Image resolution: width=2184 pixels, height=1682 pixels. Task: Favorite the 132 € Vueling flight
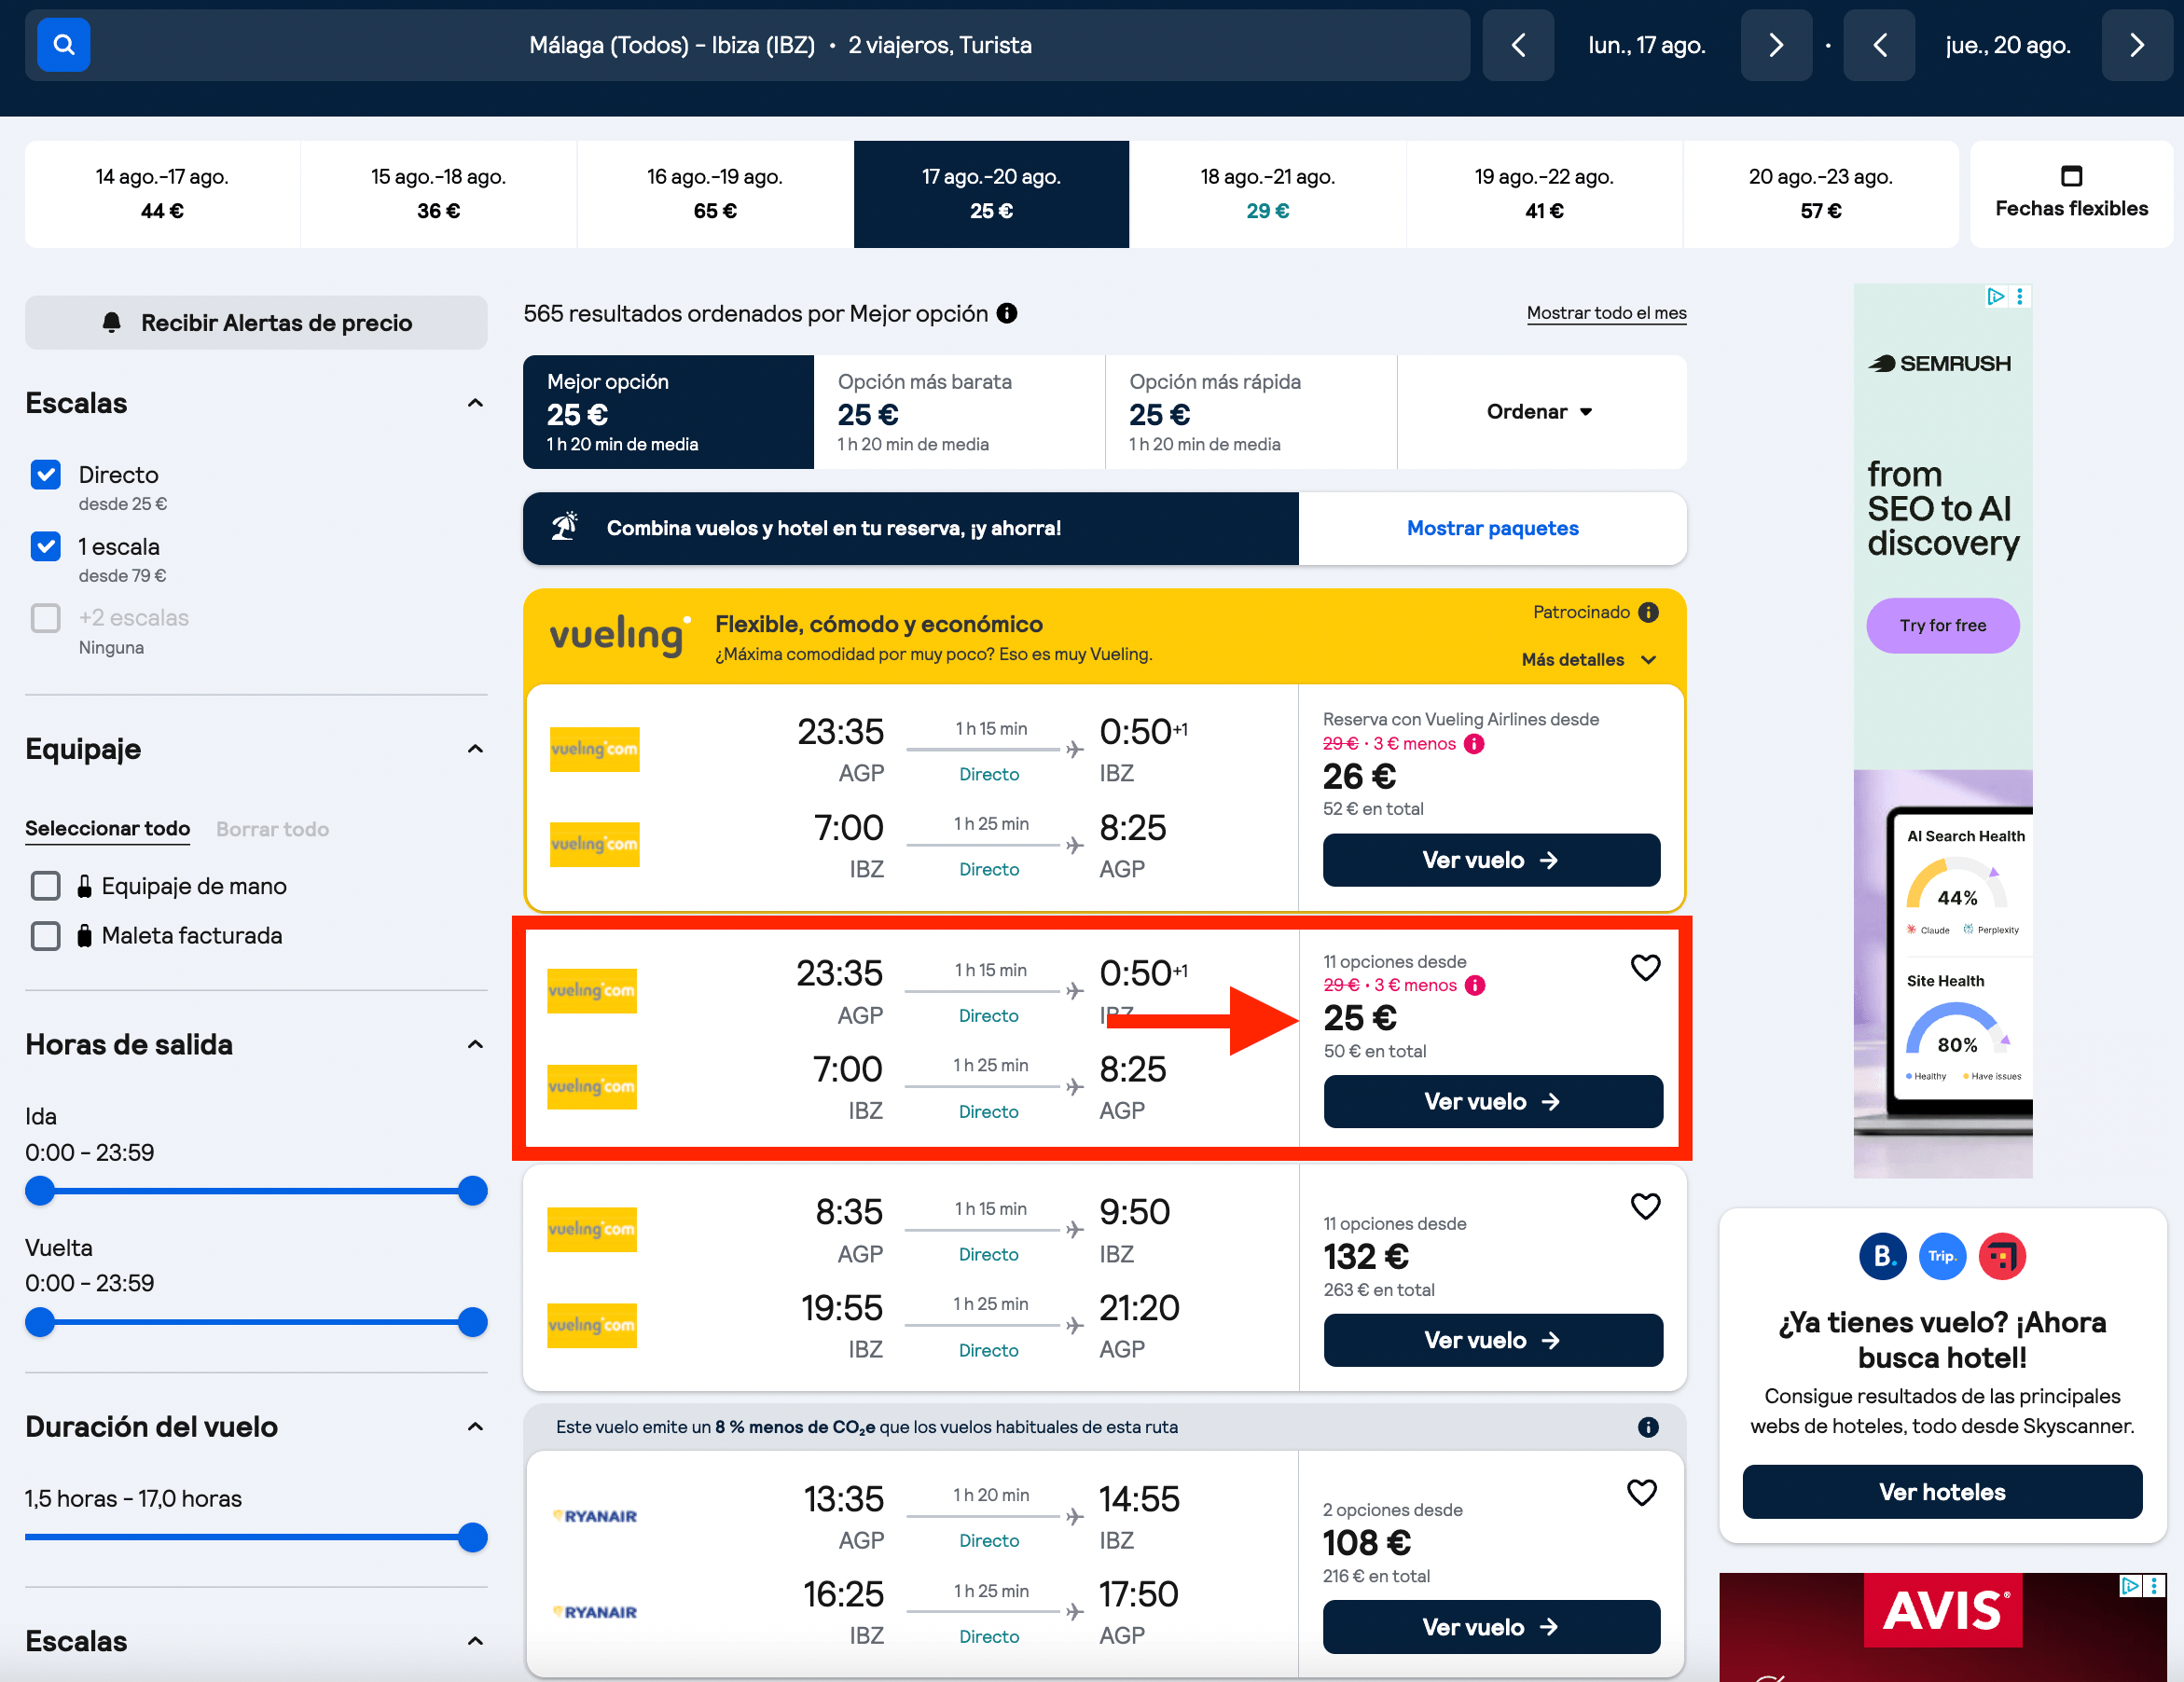click(1645, 1206)
